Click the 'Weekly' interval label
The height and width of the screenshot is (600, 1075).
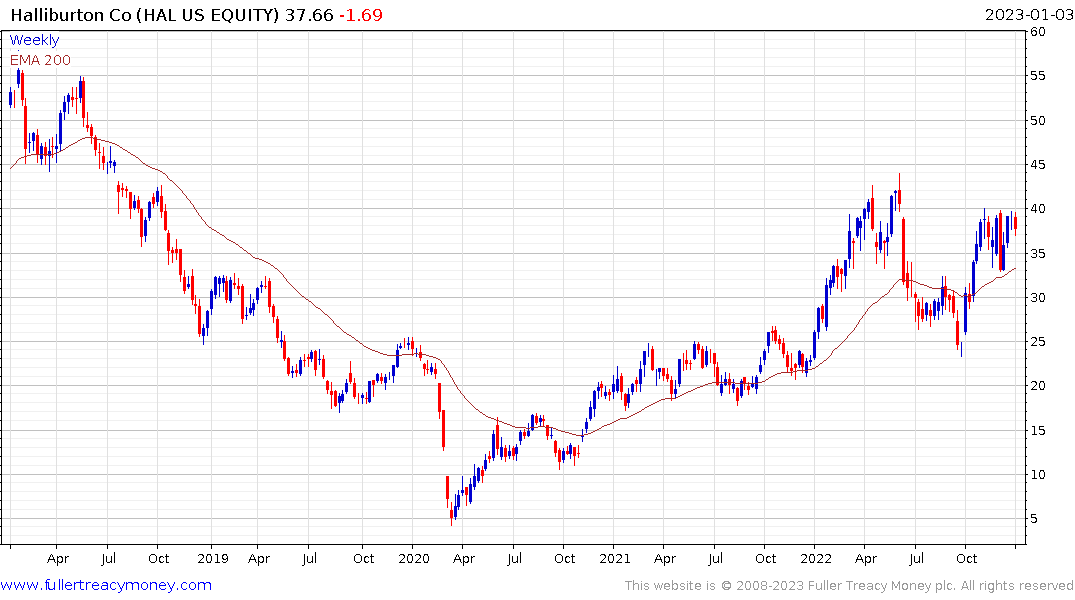pyautogui.click(x=34, y=40)
